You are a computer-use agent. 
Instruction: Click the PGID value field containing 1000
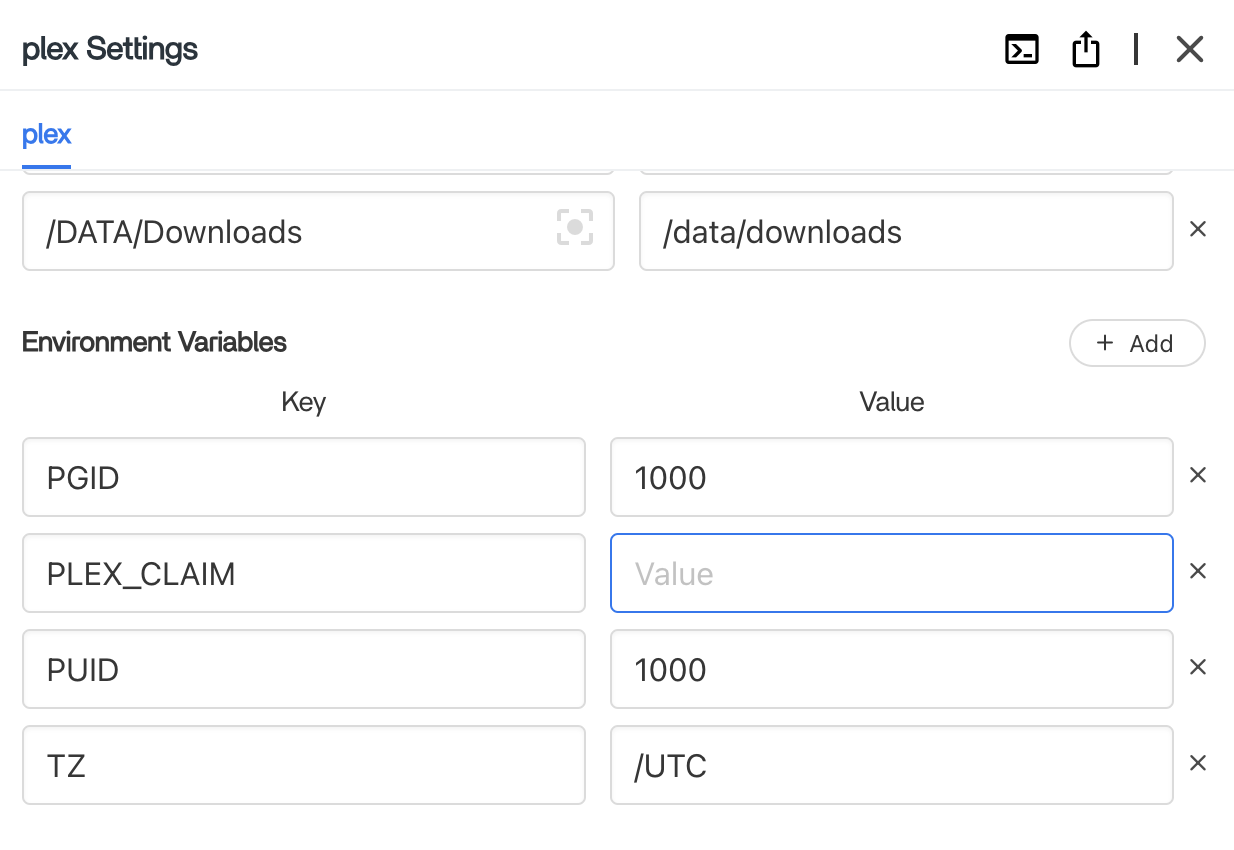point(892,477)
